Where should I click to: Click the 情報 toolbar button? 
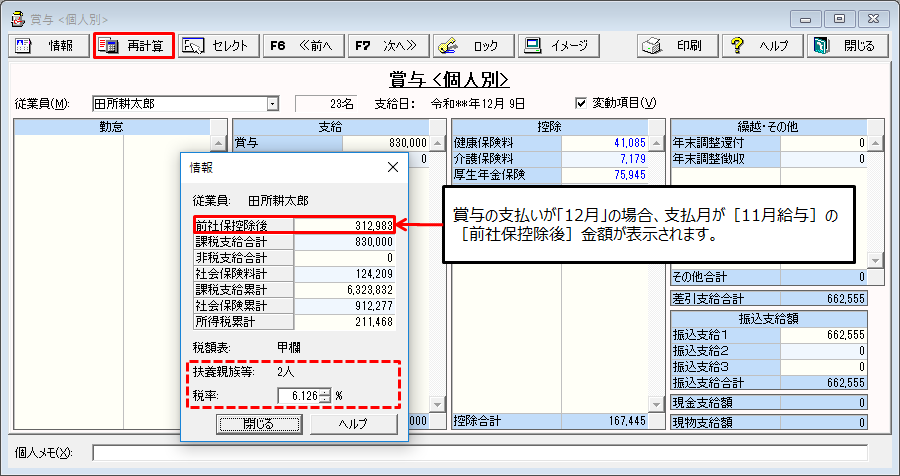[49, 46]
